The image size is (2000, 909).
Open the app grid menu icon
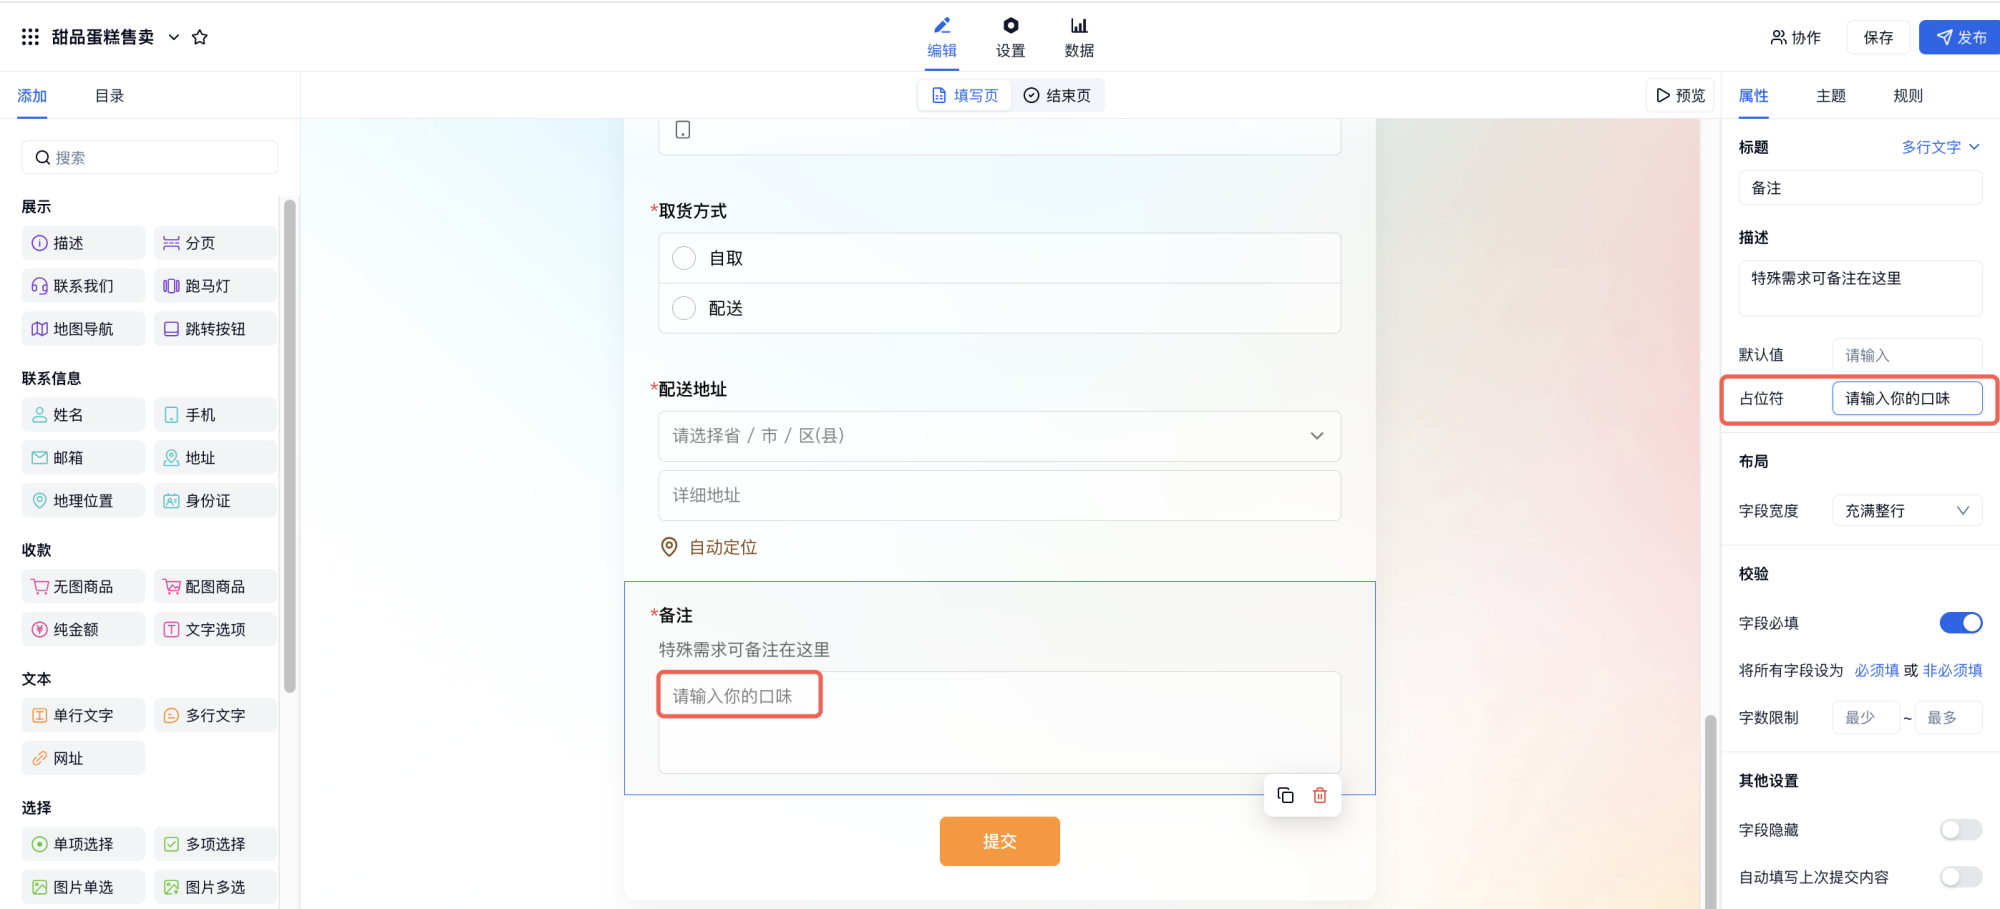[30, 37]
